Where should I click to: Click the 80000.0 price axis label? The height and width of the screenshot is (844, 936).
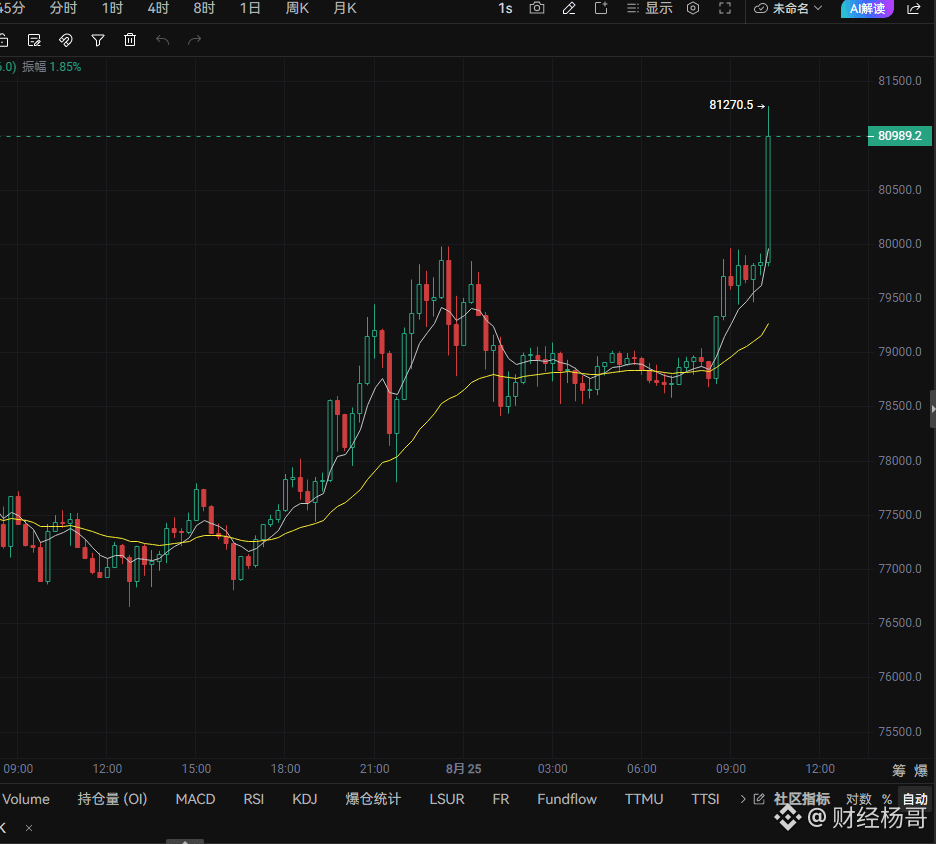coord(900,244)
